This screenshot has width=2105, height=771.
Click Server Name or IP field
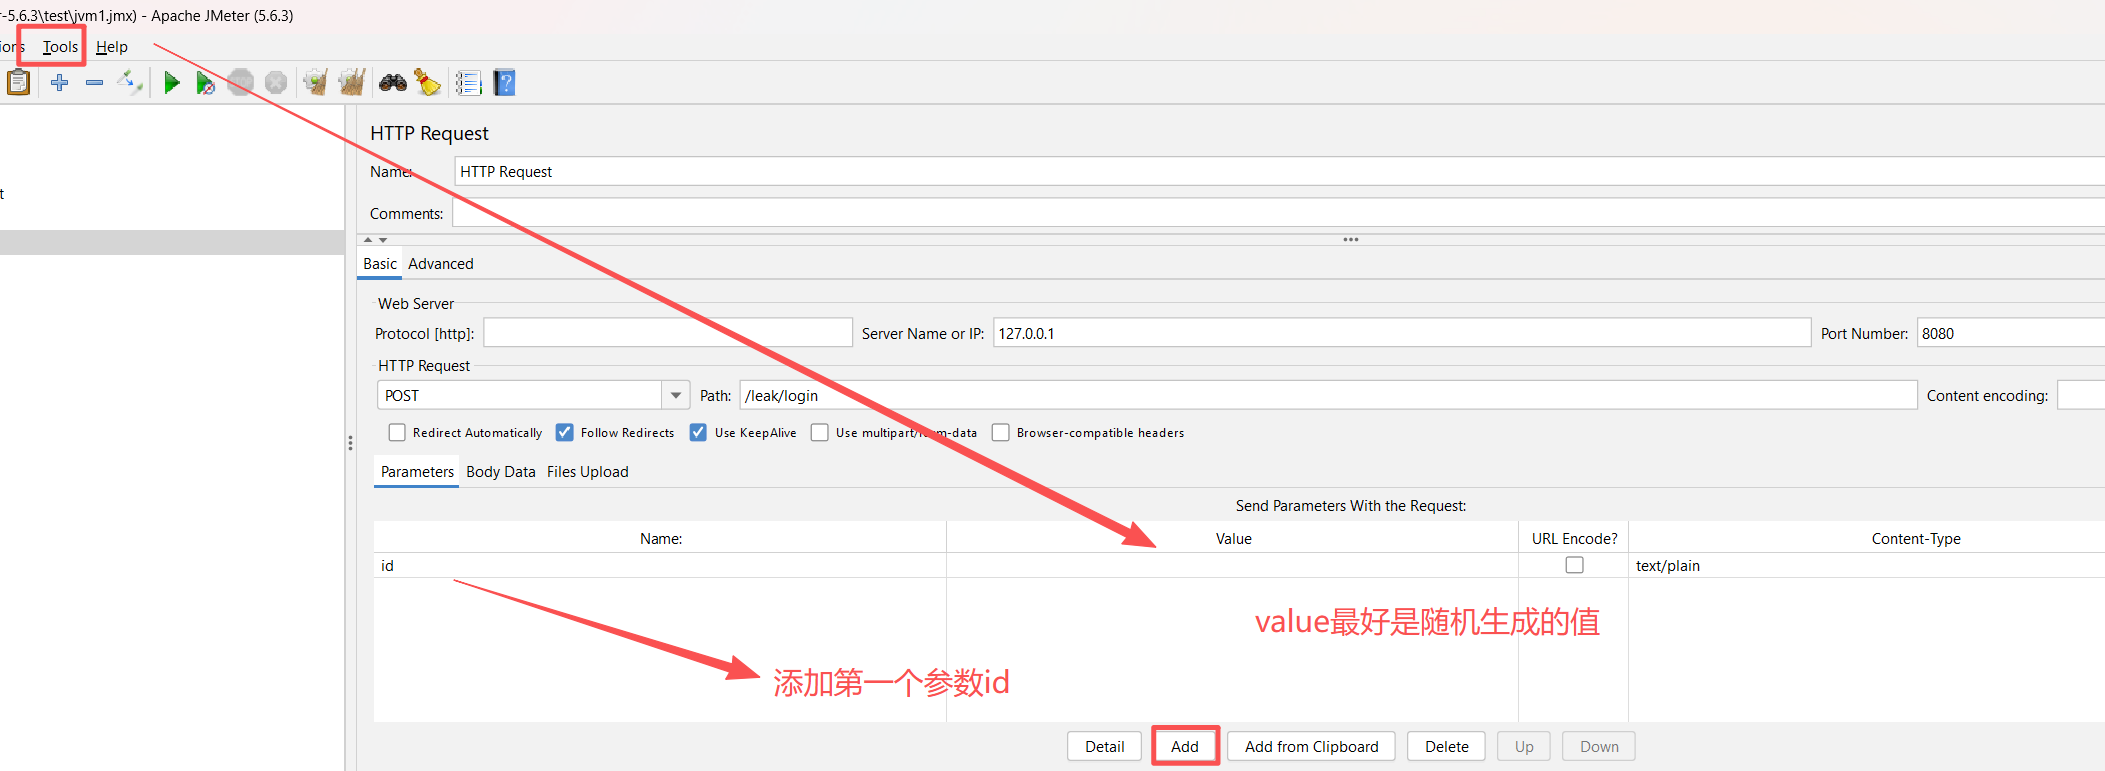[1402, 333]
